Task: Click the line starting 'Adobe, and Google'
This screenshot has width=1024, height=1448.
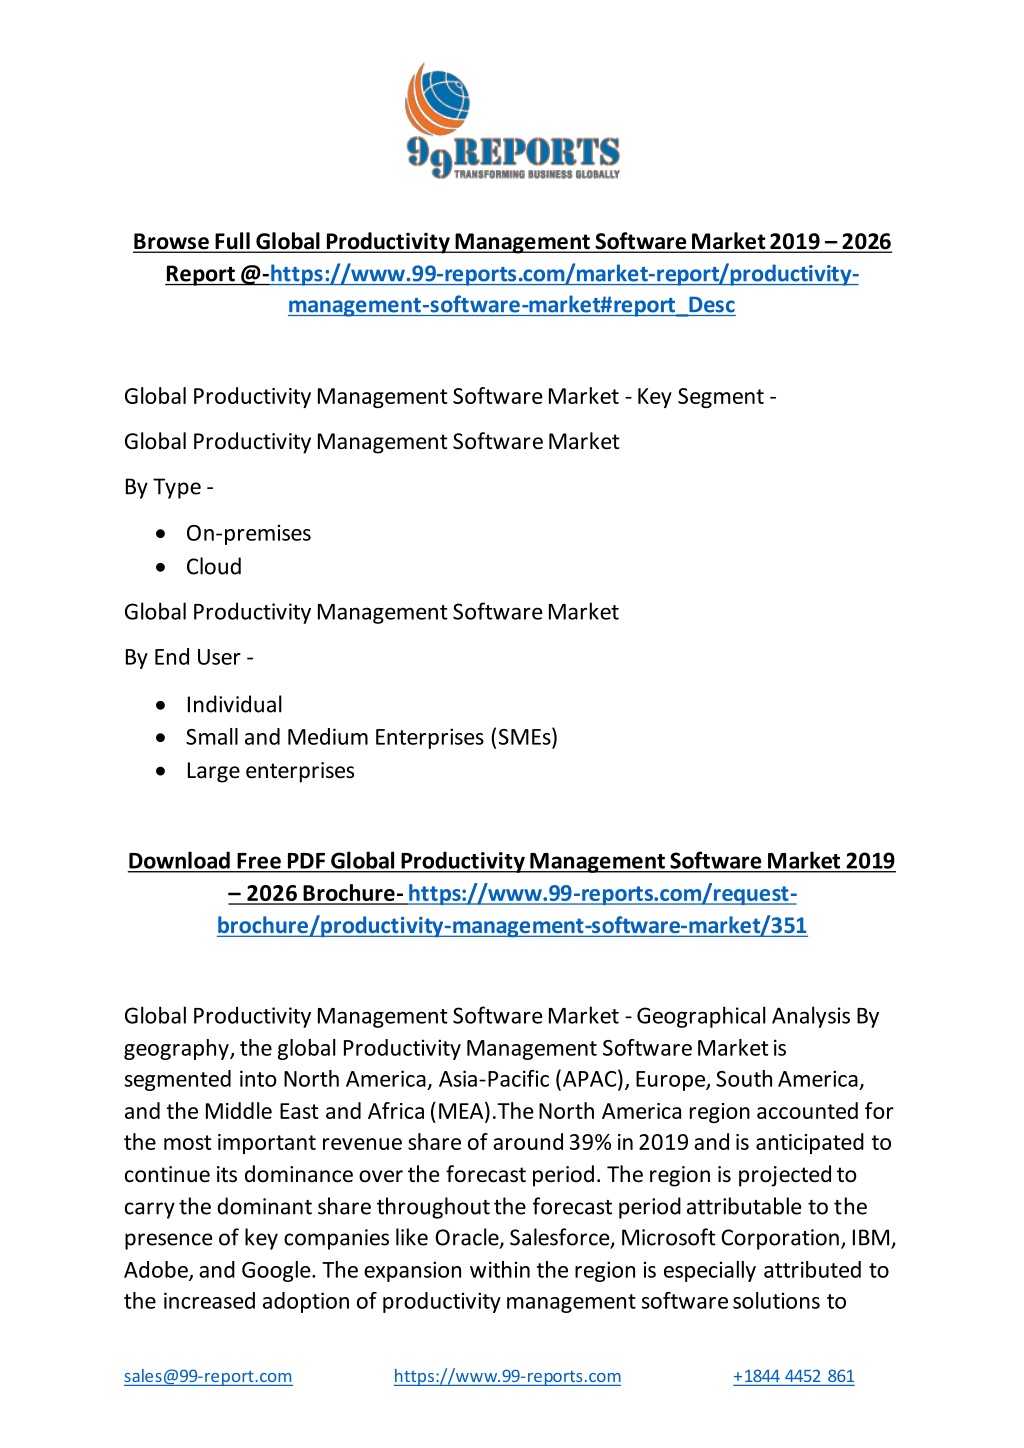Action: tap(506, 1270)
